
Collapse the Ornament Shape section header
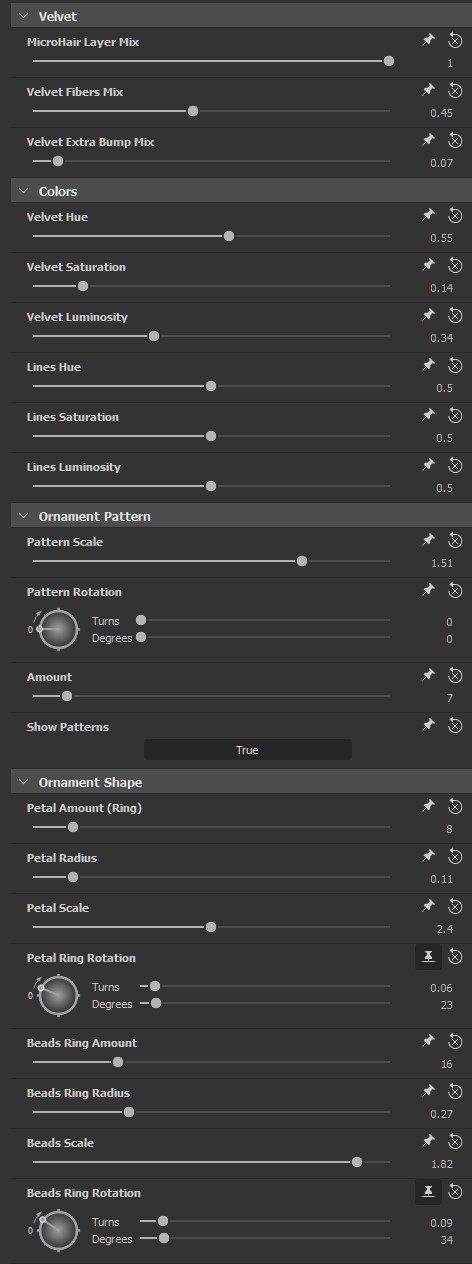click(x=23, y=782)
